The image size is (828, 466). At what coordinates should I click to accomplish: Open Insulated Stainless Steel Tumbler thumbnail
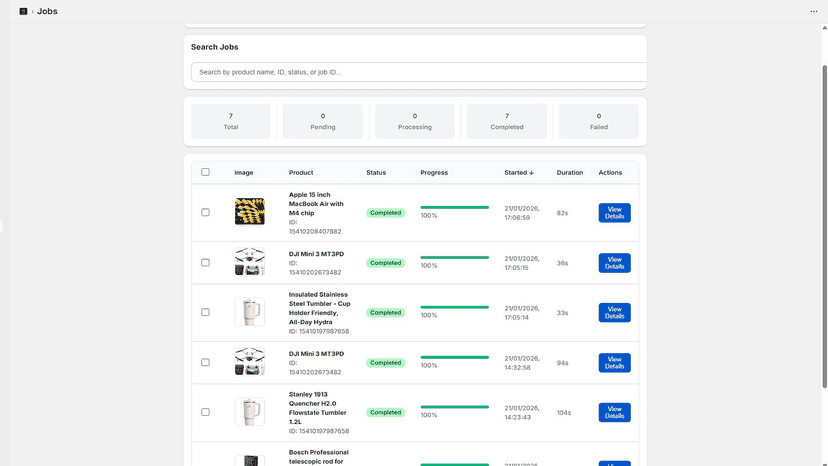pos(250,312)
